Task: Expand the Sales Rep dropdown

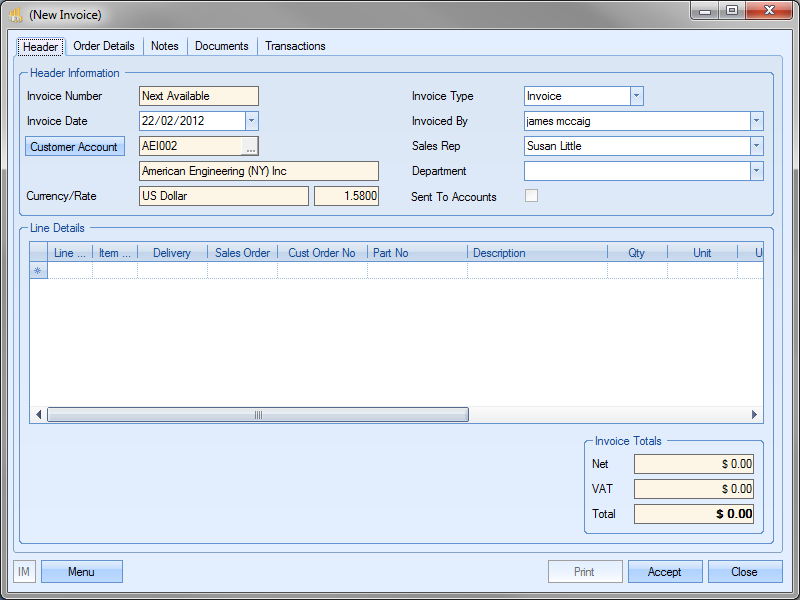Action: coord(756,146)
